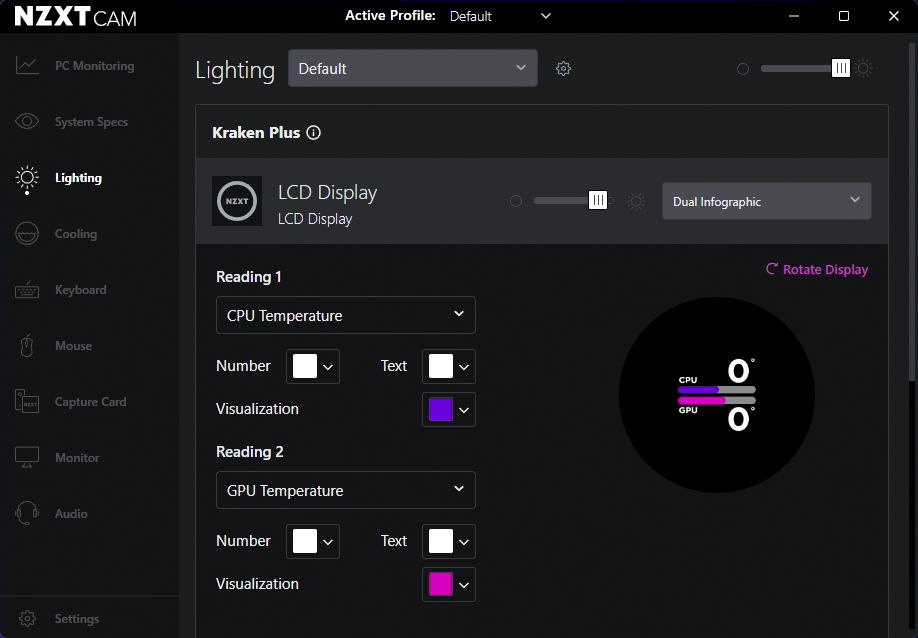Click the Kraken Plus info icon

tap(314, 131)
